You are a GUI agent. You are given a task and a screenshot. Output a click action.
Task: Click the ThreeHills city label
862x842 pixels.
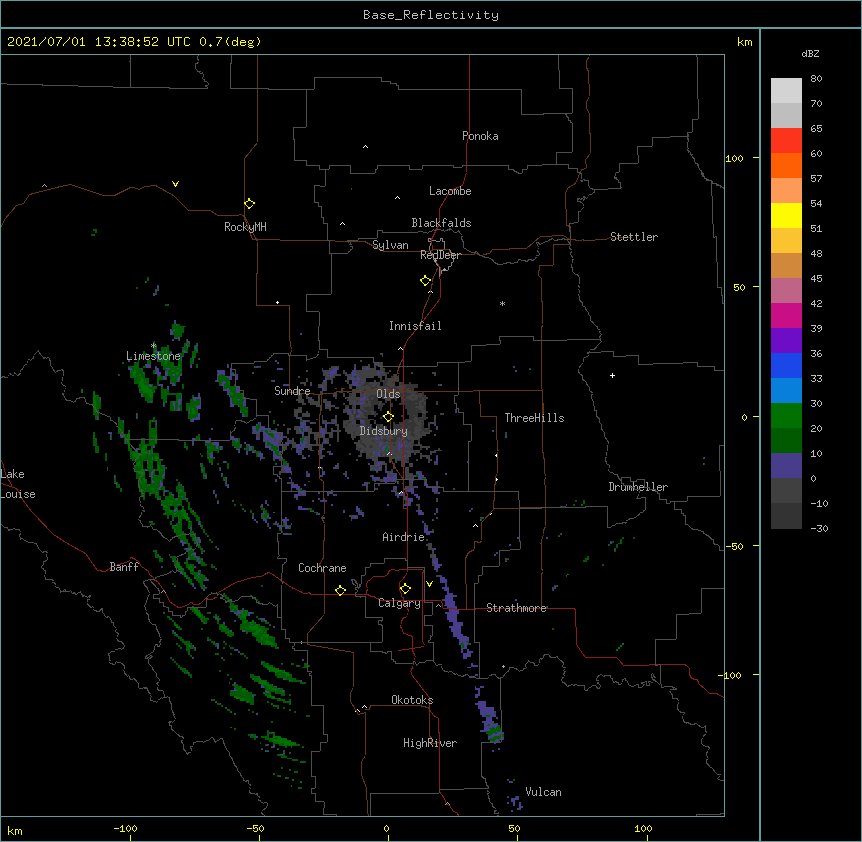click(x=534, y=418)
